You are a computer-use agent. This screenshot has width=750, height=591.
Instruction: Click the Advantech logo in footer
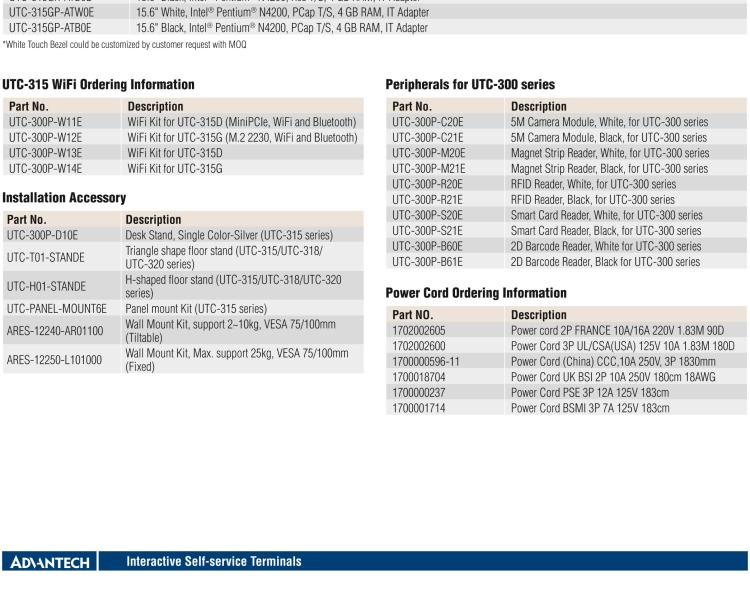click(x=48, y=562)
